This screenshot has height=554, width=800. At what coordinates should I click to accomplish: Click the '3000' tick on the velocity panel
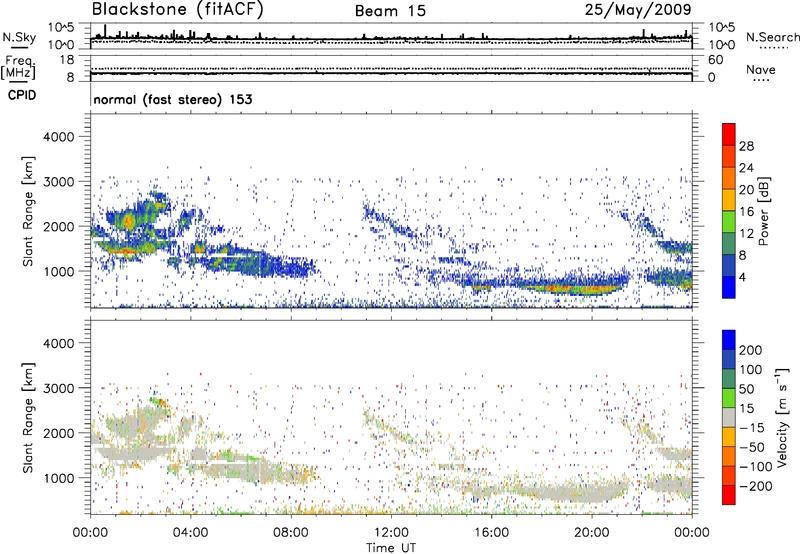click(58, 388)
